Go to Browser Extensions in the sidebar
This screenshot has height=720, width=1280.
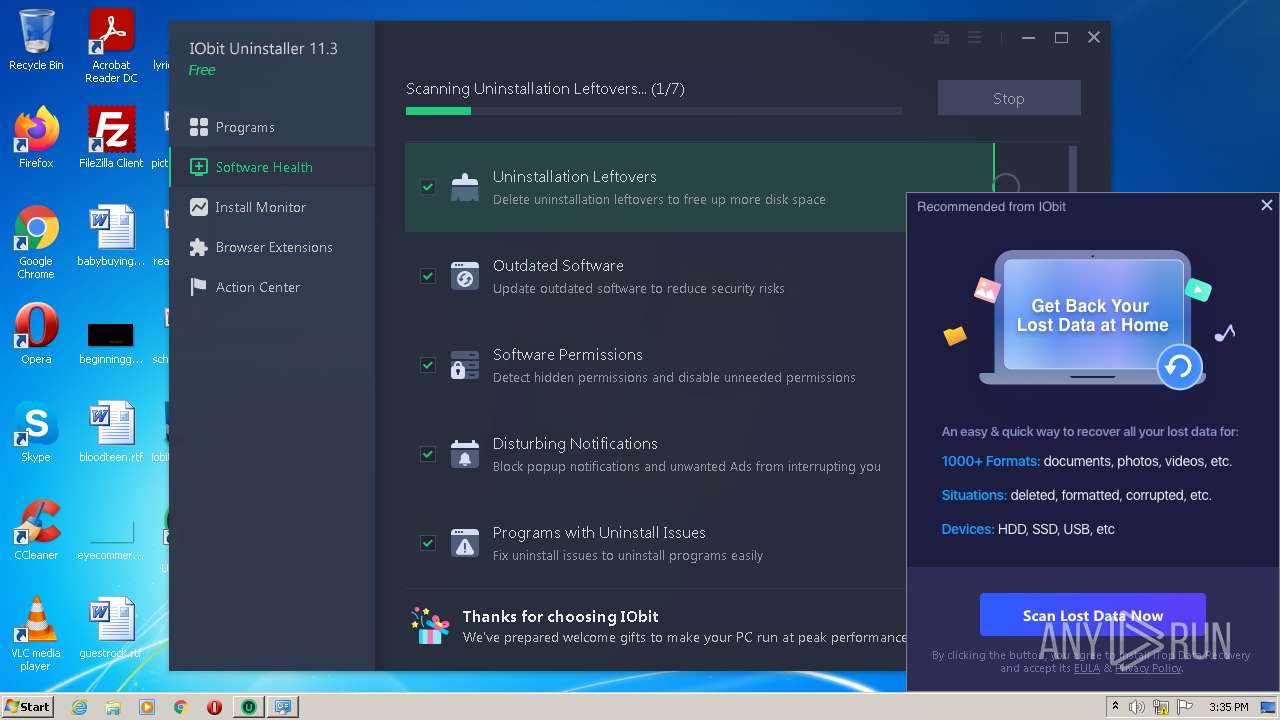272,247
